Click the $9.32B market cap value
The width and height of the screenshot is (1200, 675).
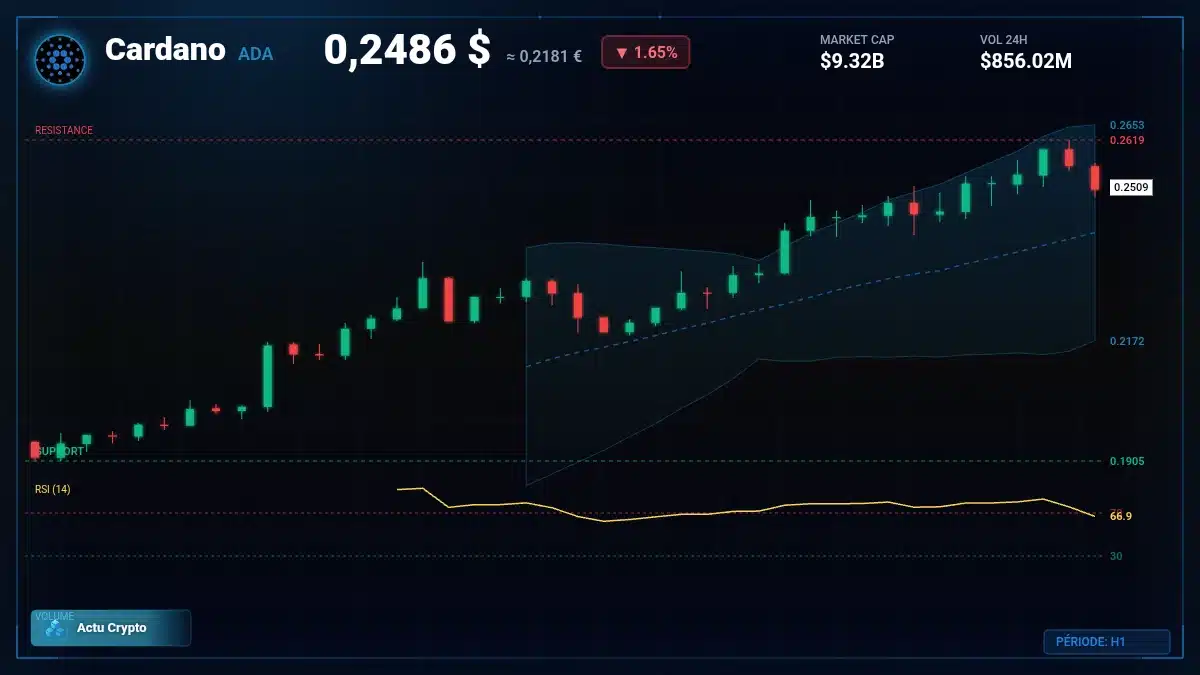852,61
